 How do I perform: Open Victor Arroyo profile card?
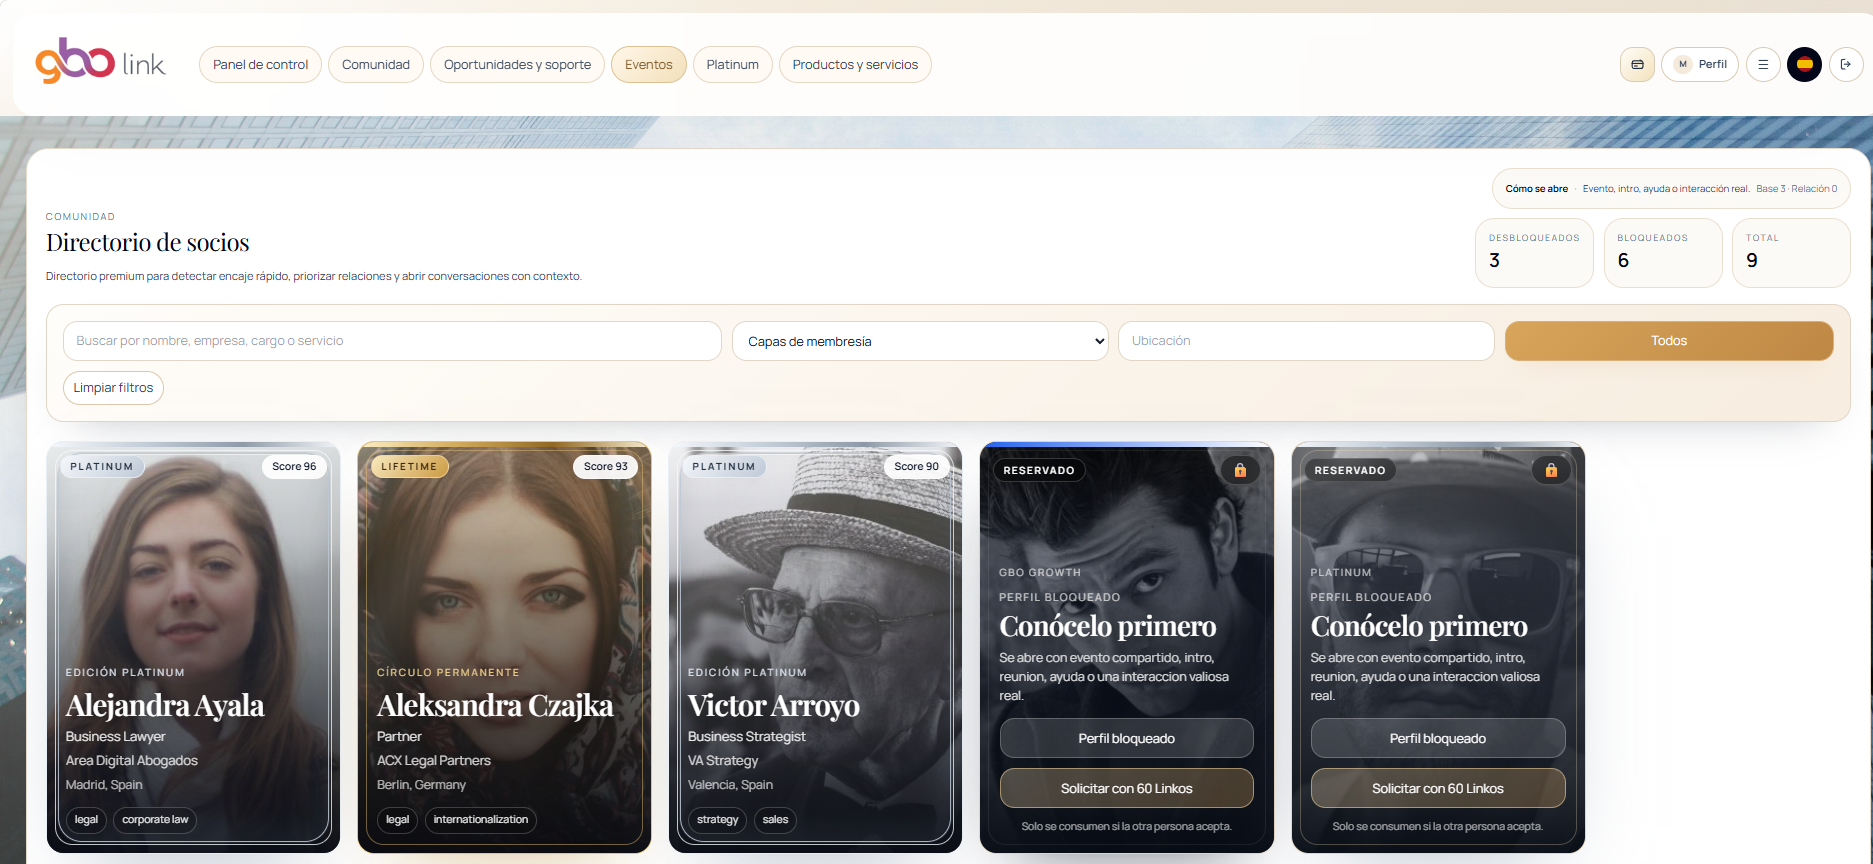(815, 647)
